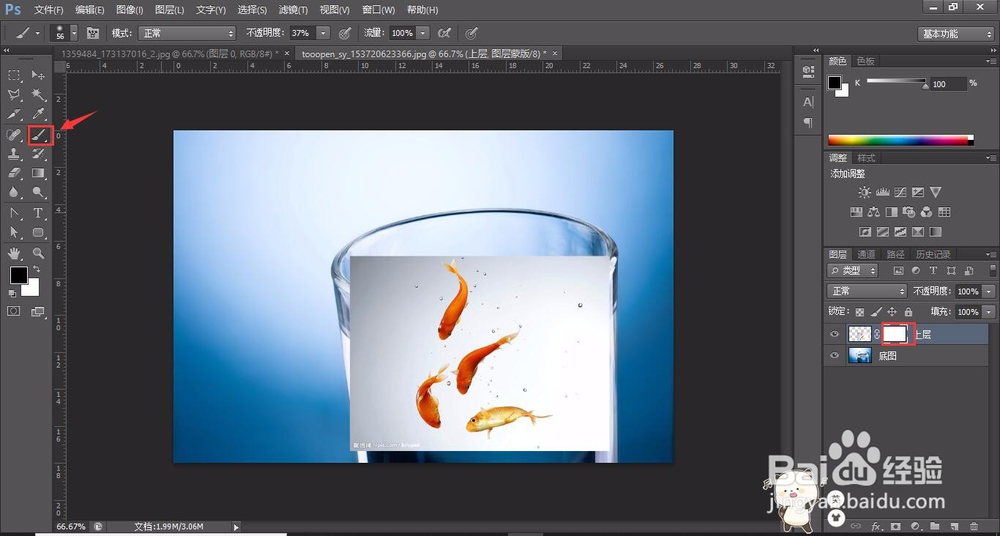Select the Blur tool
The height and width of the screenshot is (536, 1000).
[14, 192]
